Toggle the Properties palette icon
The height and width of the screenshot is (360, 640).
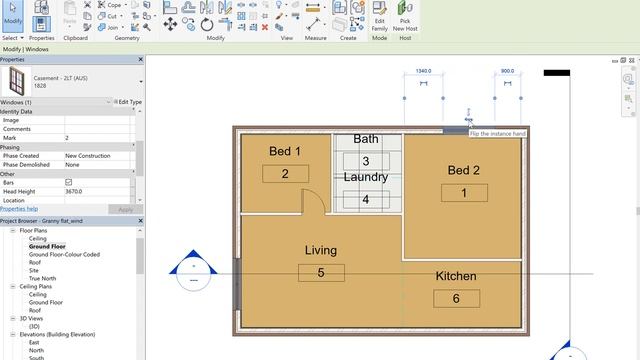coord(41,24)
